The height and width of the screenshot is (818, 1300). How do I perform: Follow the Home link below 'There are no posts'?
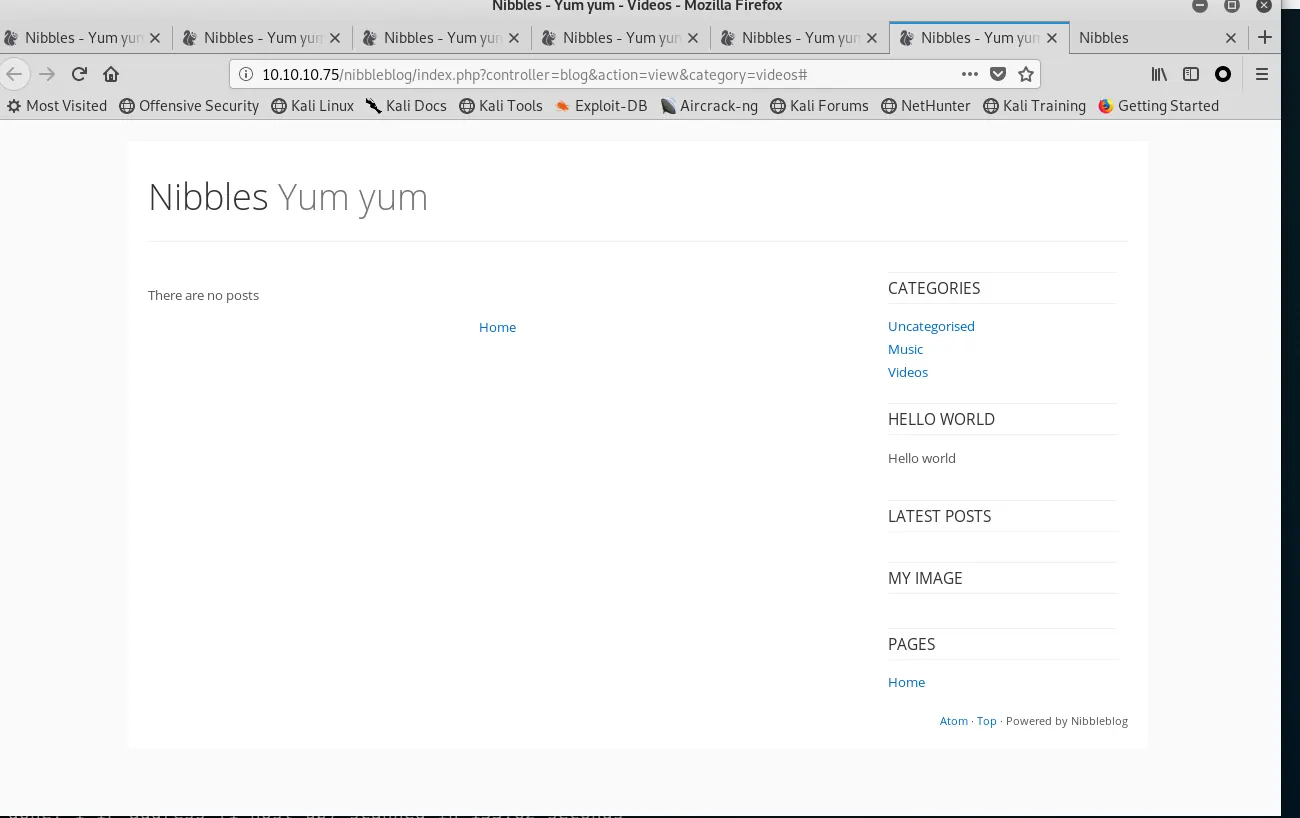point(497,327)
